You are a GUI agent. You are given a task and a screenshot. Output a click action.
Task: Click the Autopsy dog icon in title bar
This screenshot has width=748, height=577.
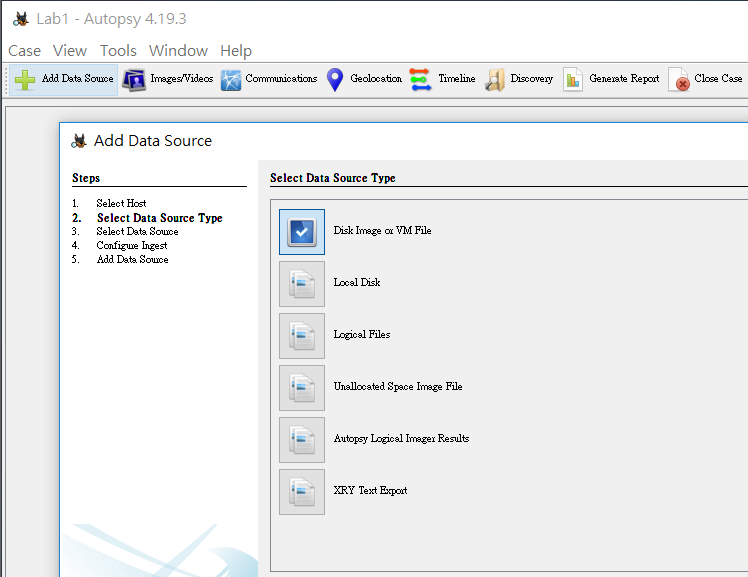tap(21, 19)
